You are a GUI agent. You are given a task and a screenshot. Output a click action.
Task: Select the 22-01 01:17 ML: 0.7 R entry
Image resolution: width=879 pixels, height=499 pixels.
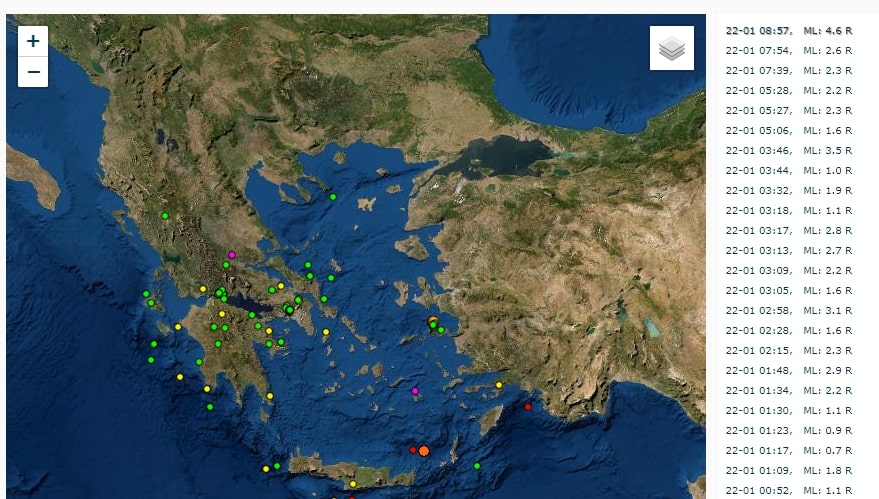pyautogui.click(x=789, y=451)
